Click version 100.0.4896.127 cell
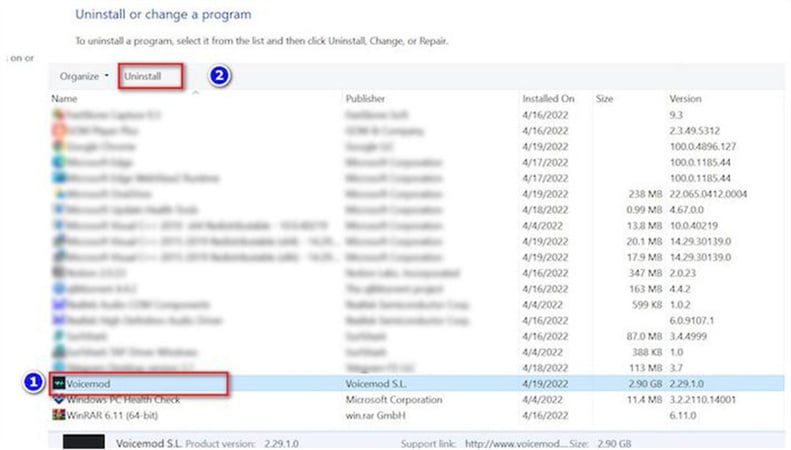The image size is (791, 450). (x=703, y=146)
